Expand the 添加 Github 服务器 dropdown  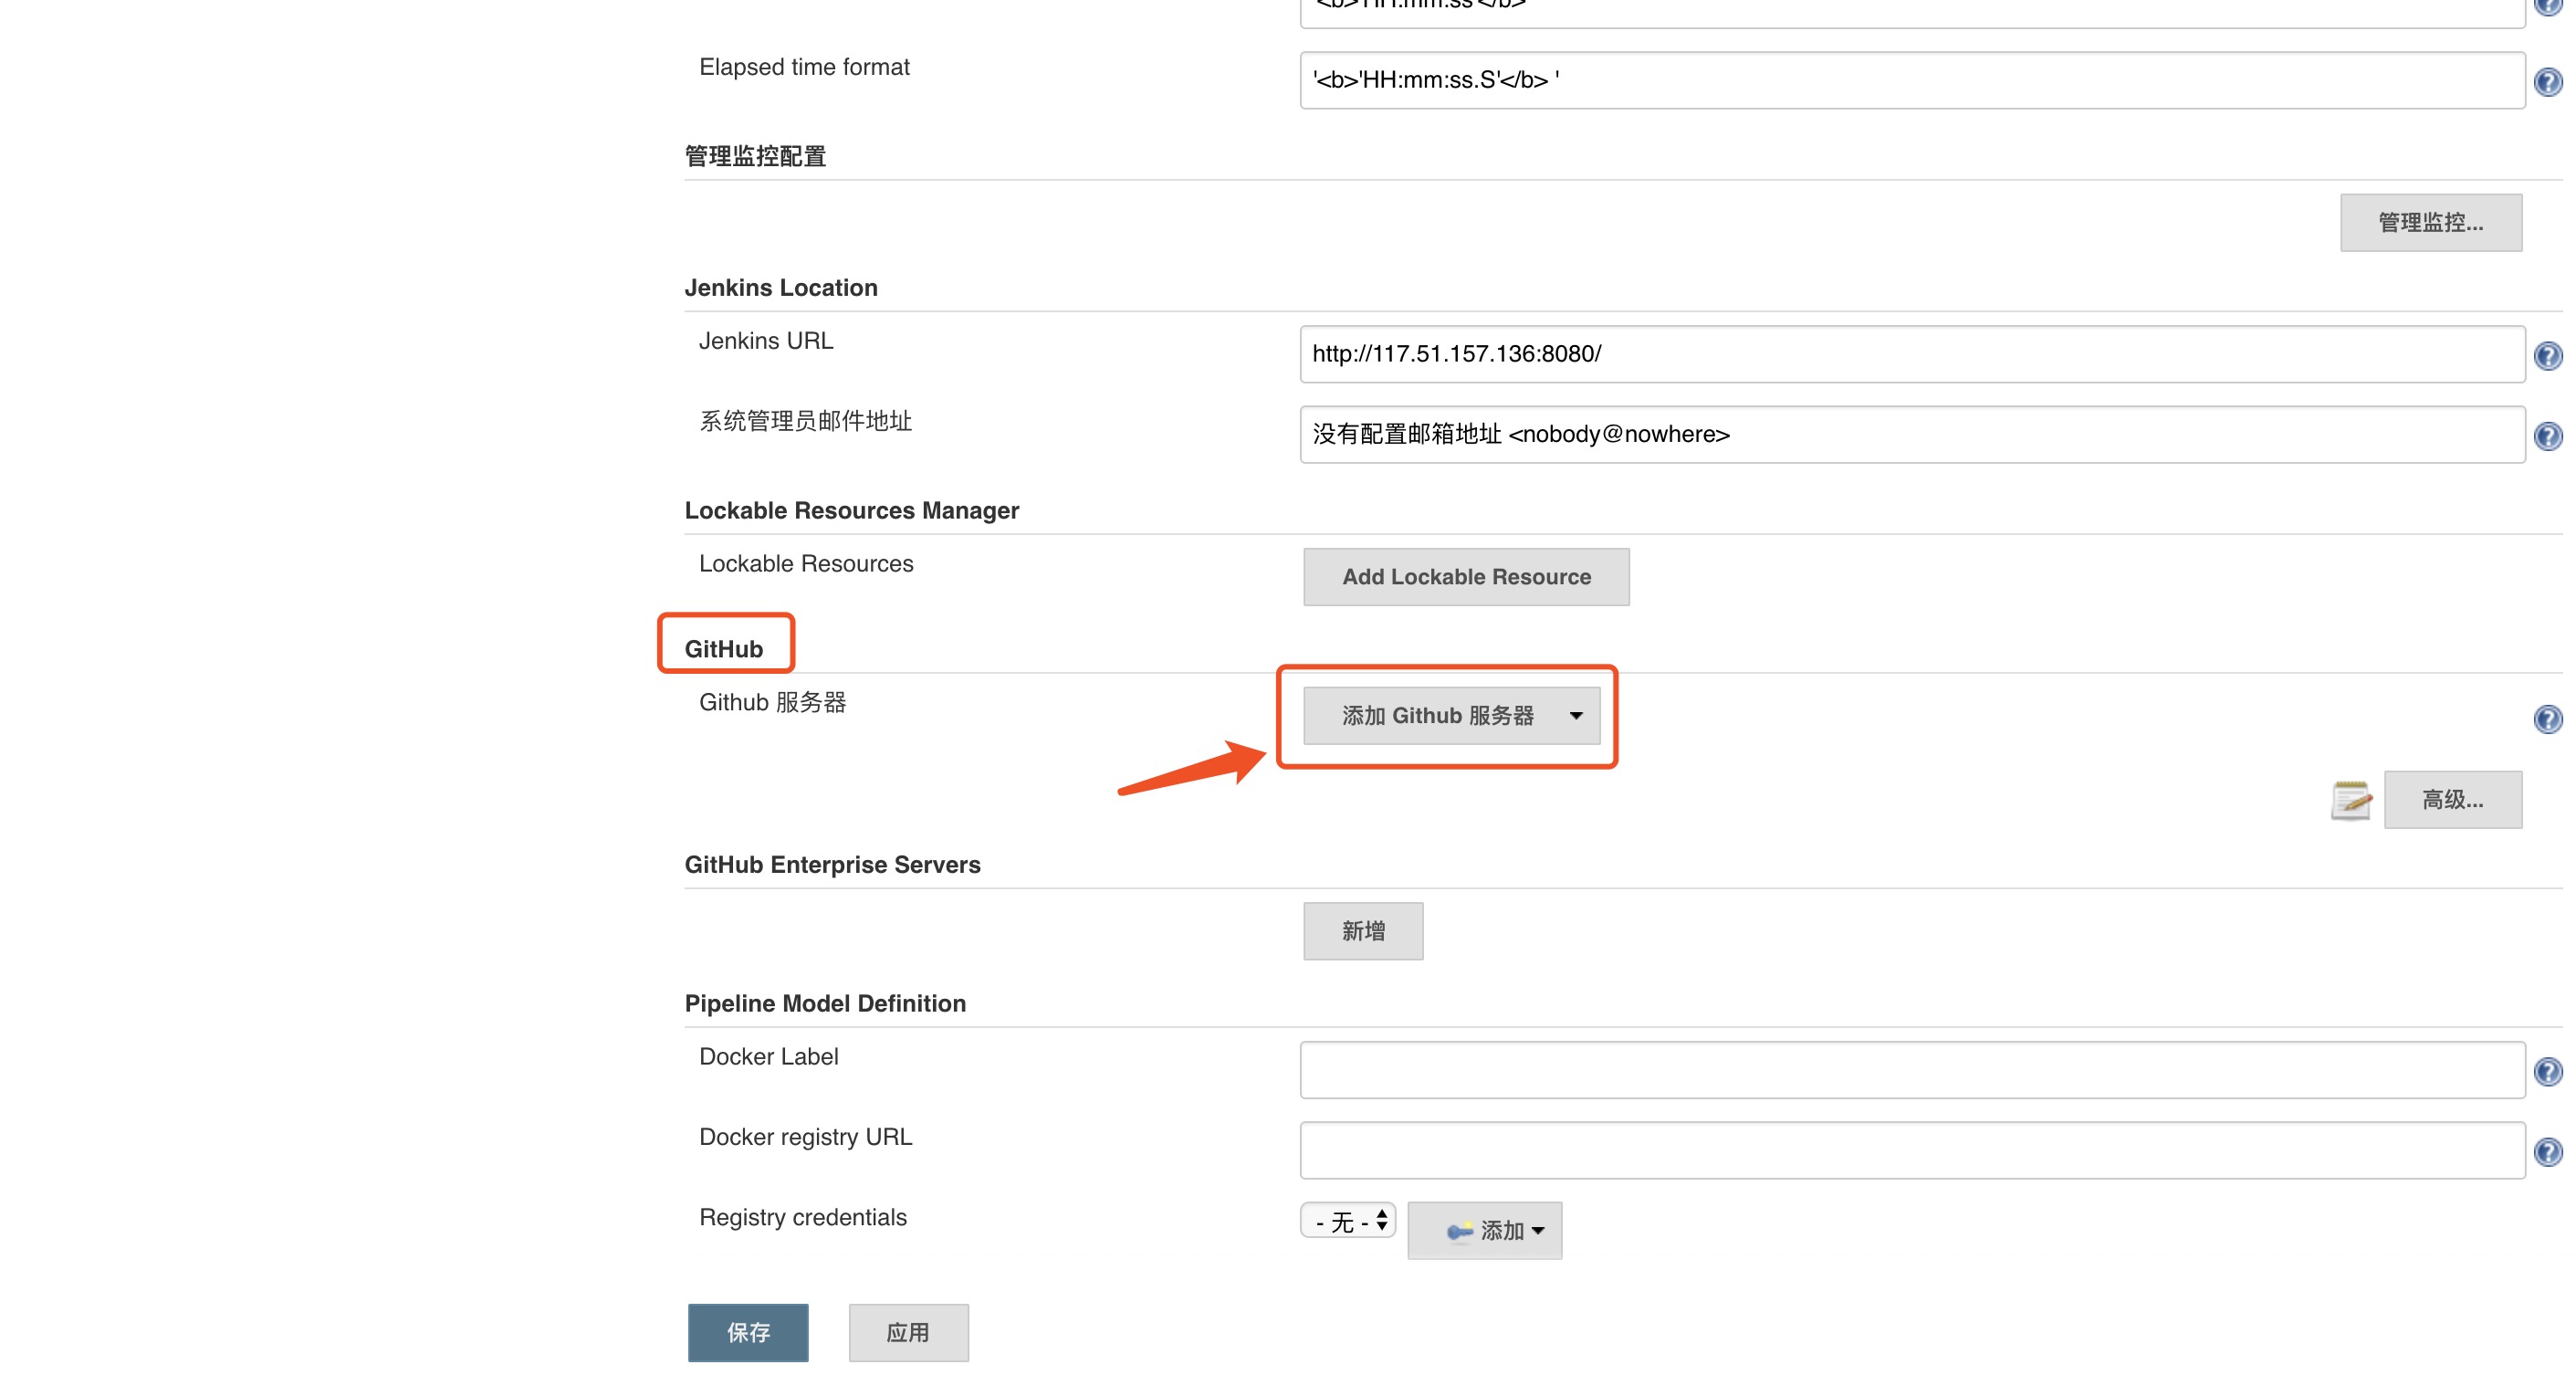point(1451,716)
